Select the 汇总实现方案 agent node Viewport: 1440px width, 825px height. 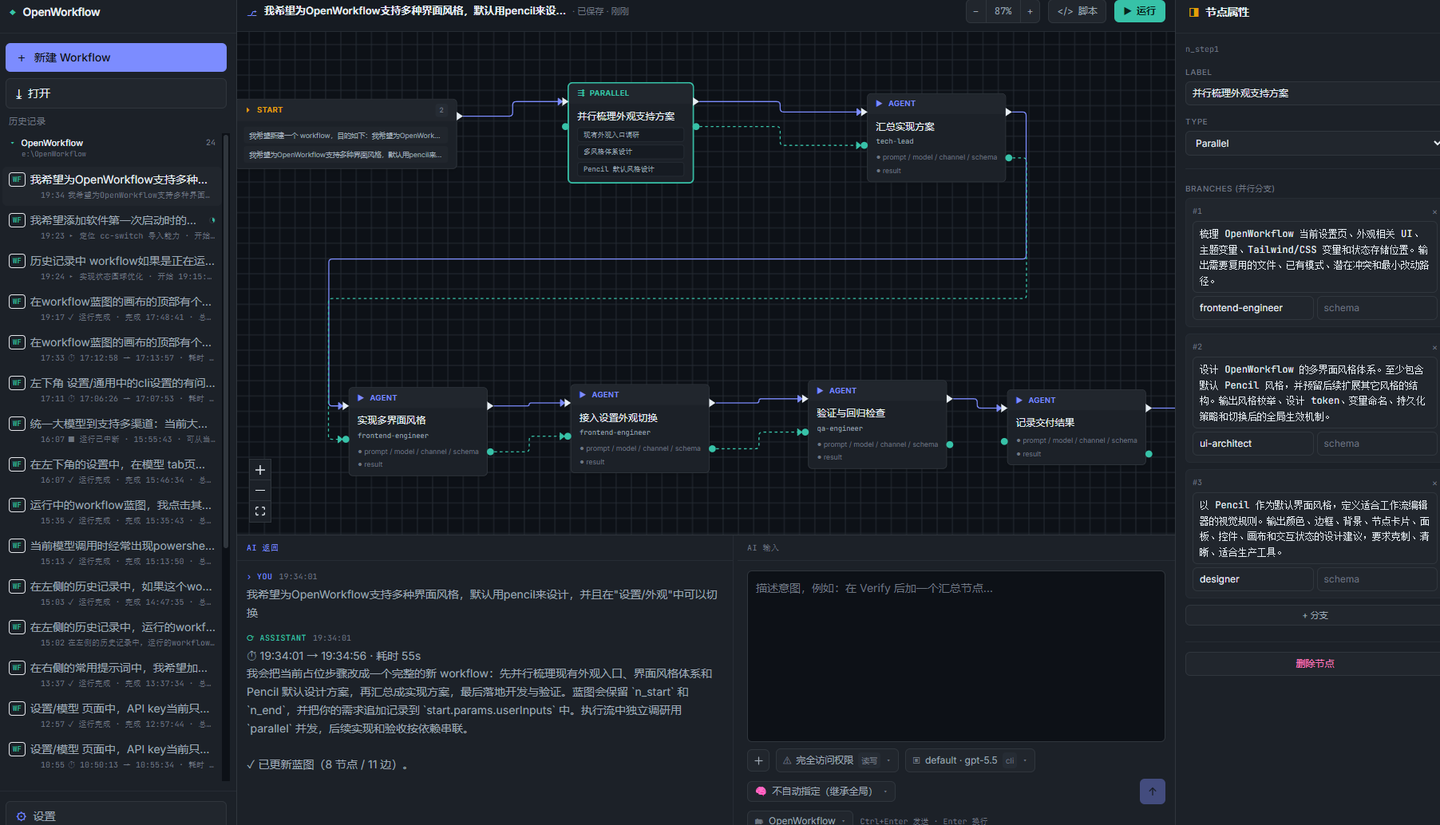point(936,137)
